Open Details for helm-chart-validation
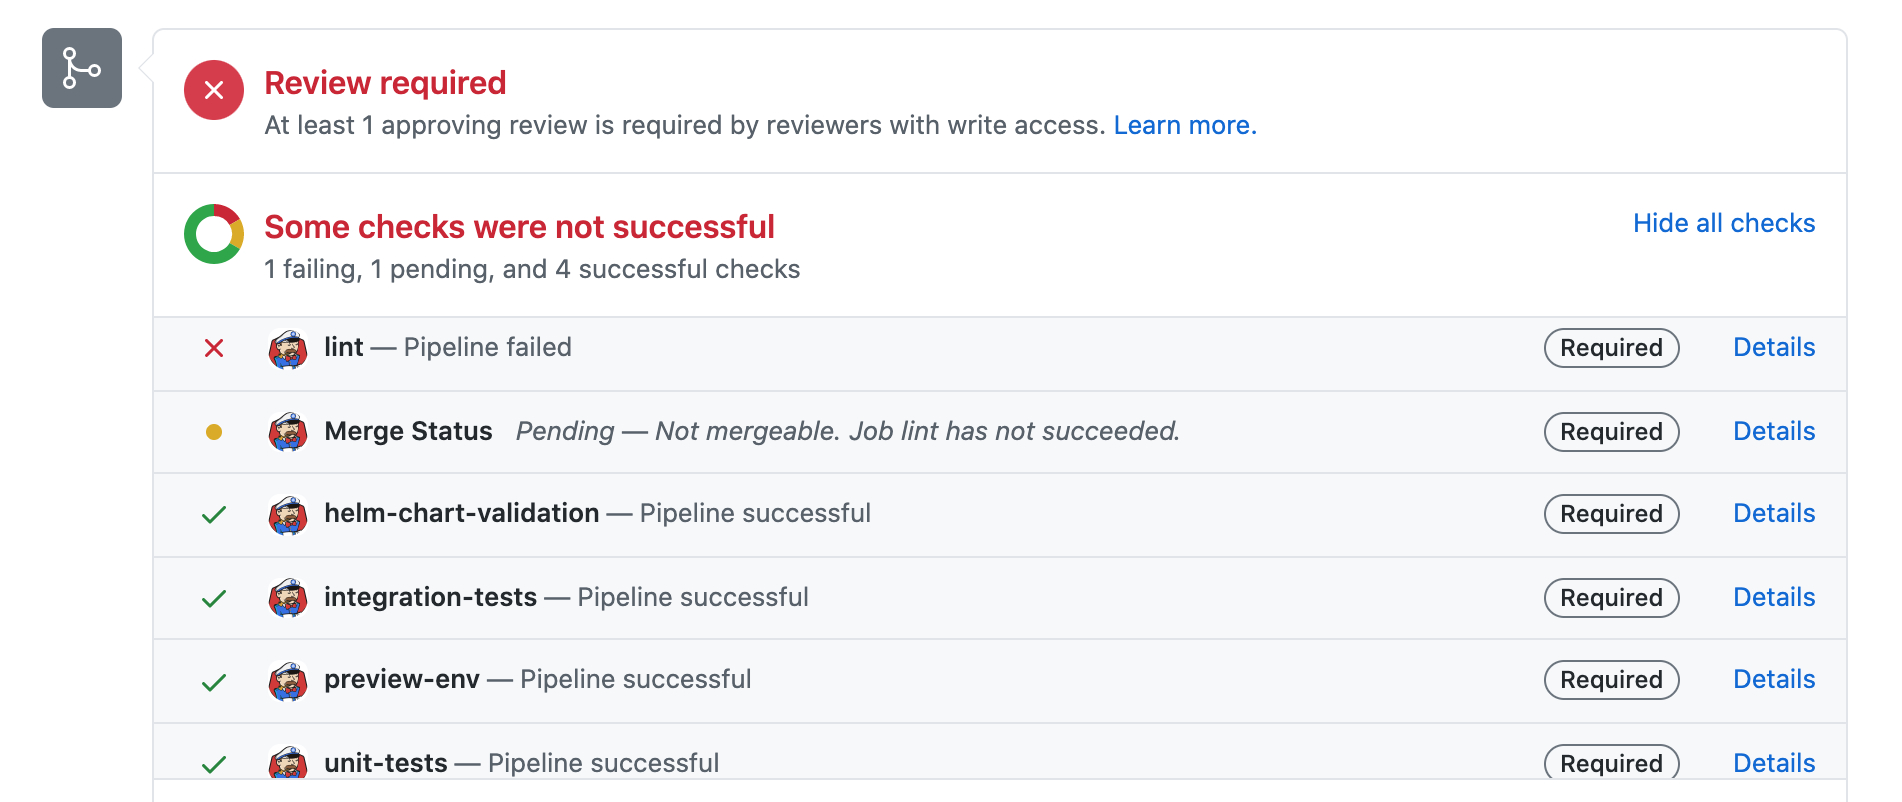The image size is (1902, 802). 1773,513
